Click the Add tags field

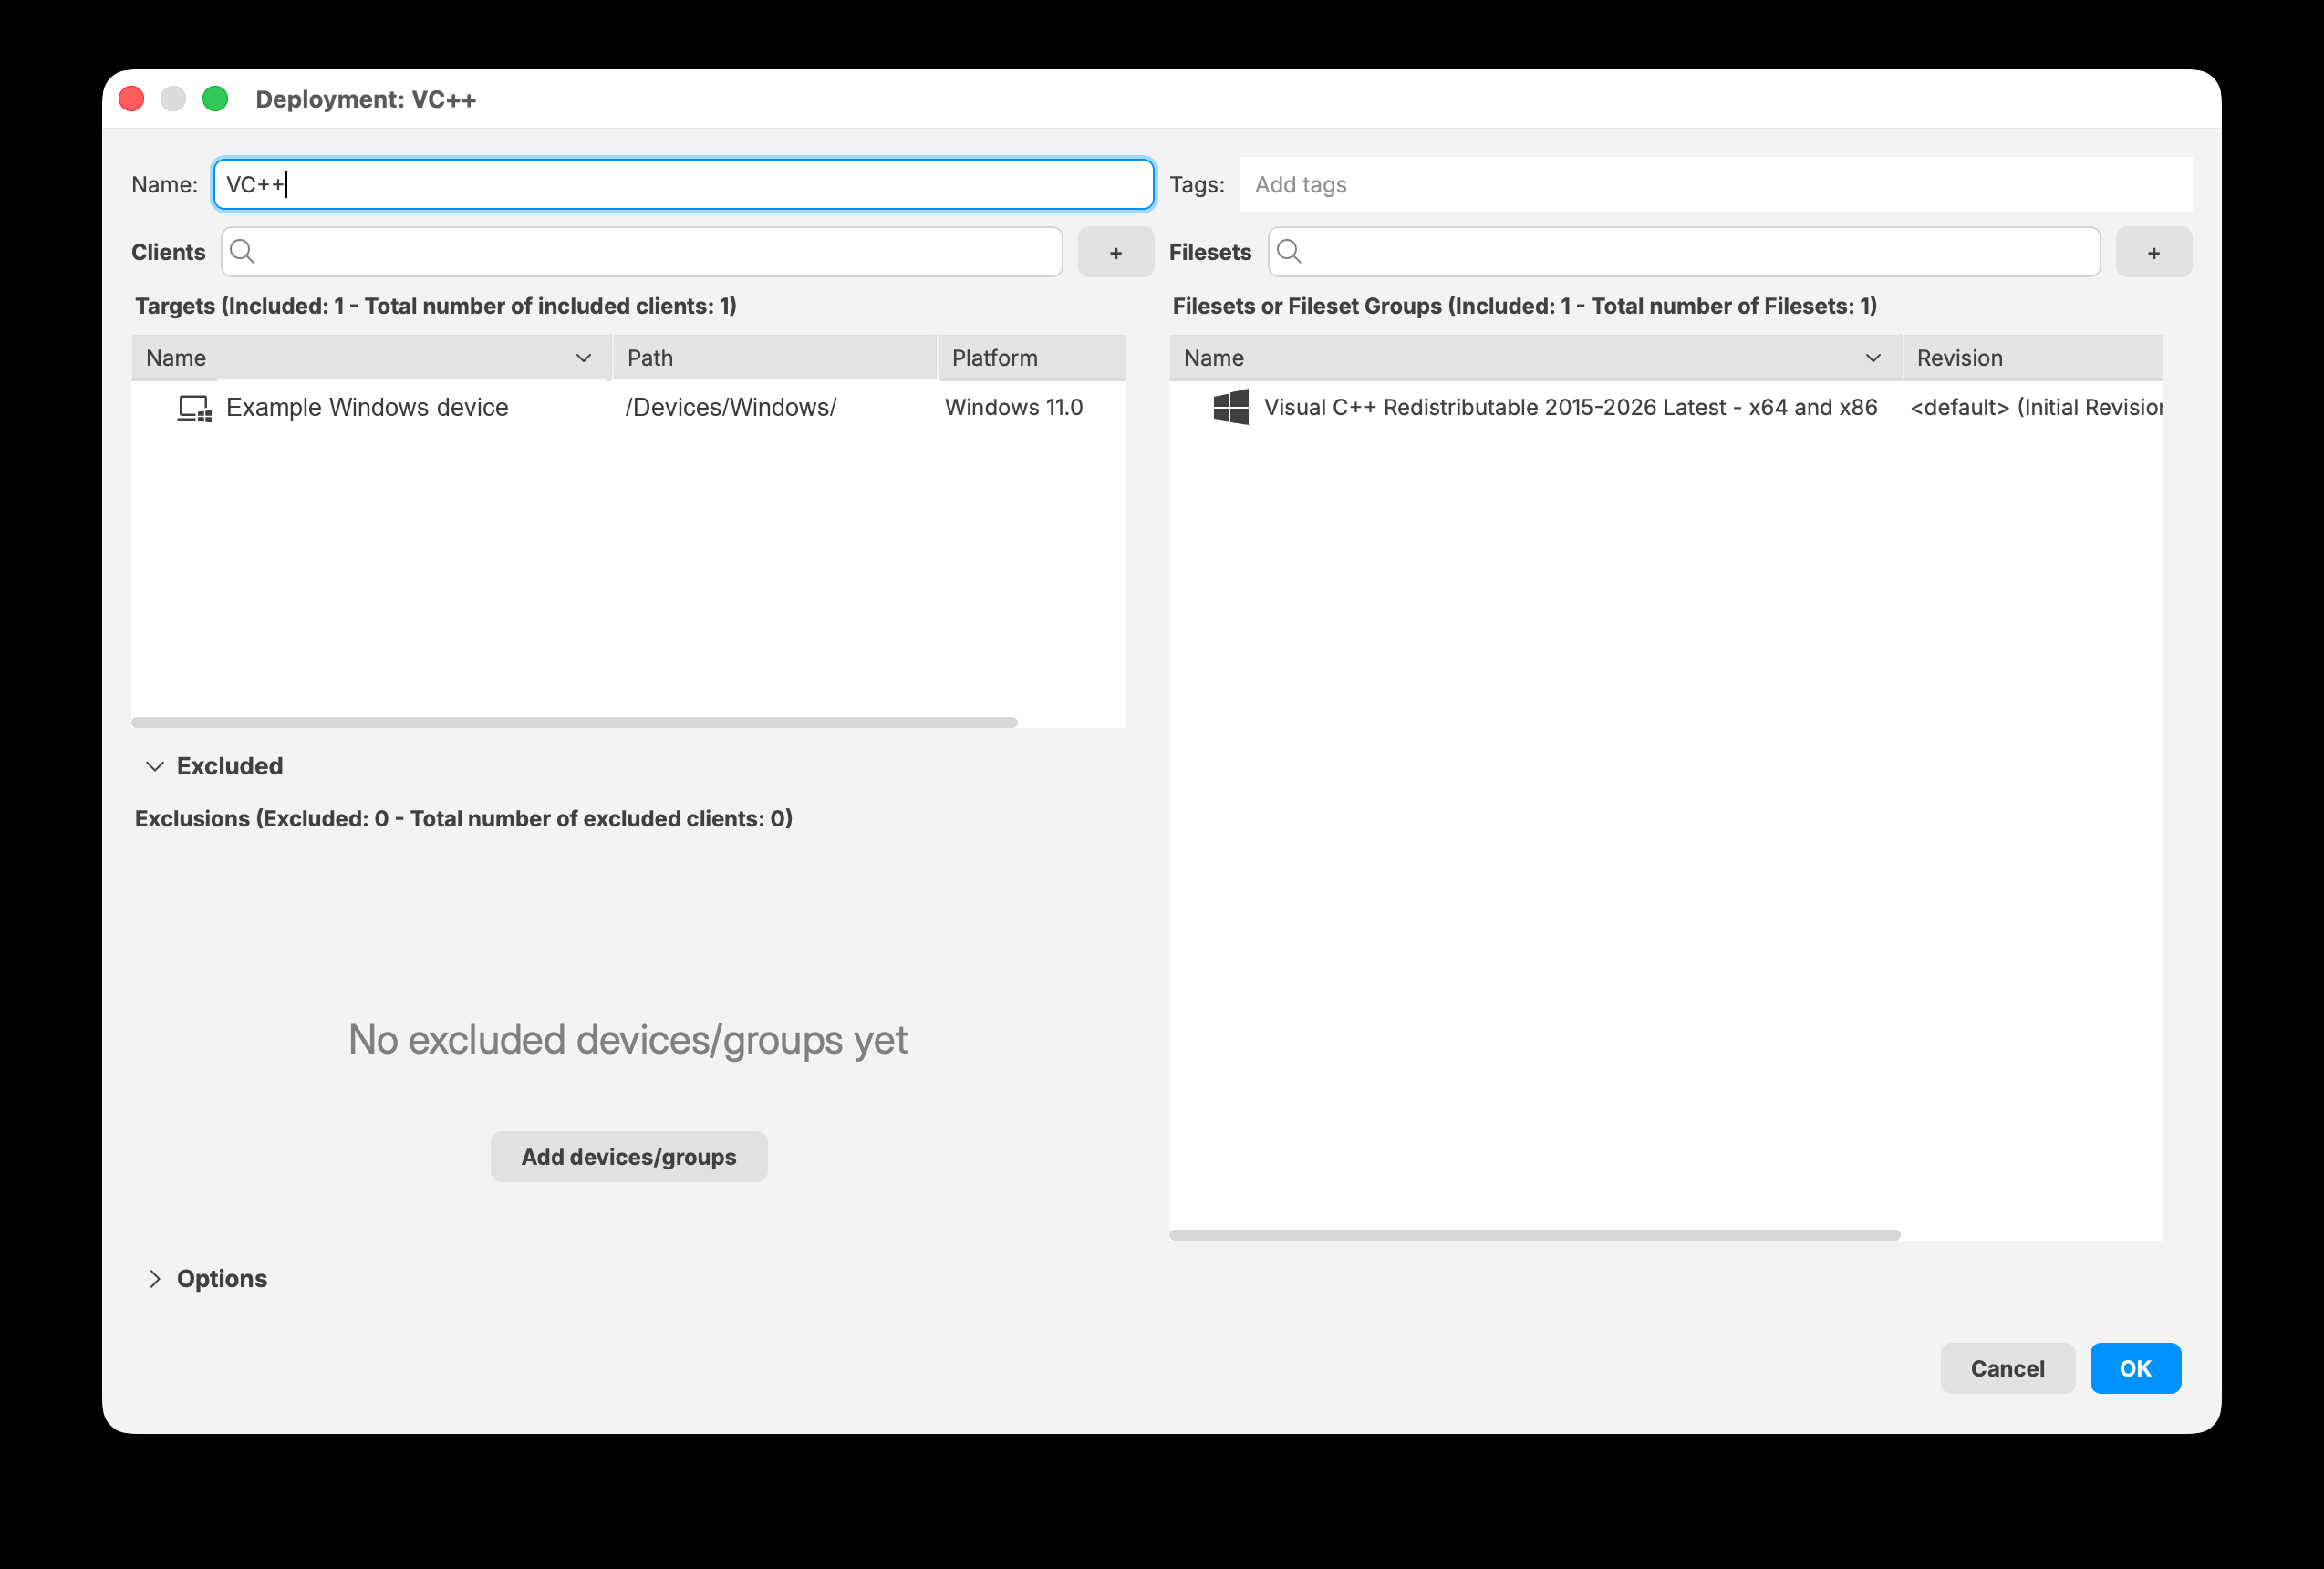1715,185
